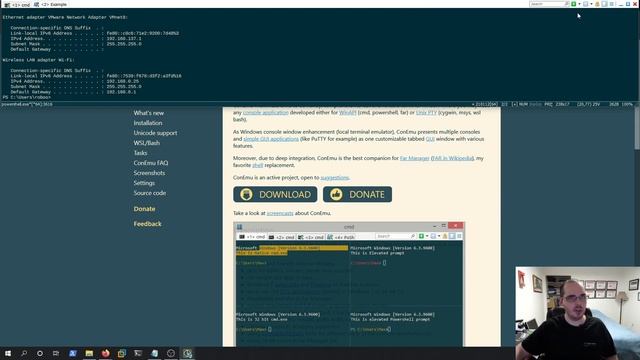The height and width of the screenshot is (360, 640).
Task: Open the Settings sidebar link
Action: click(144, 183)
